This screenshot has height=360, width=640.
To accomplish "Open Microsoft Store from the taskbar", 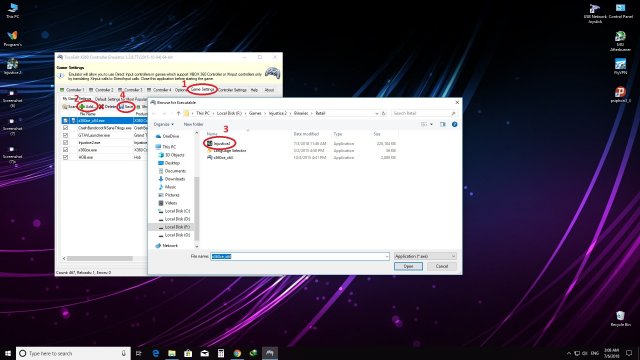I will [x=188, y=353].
